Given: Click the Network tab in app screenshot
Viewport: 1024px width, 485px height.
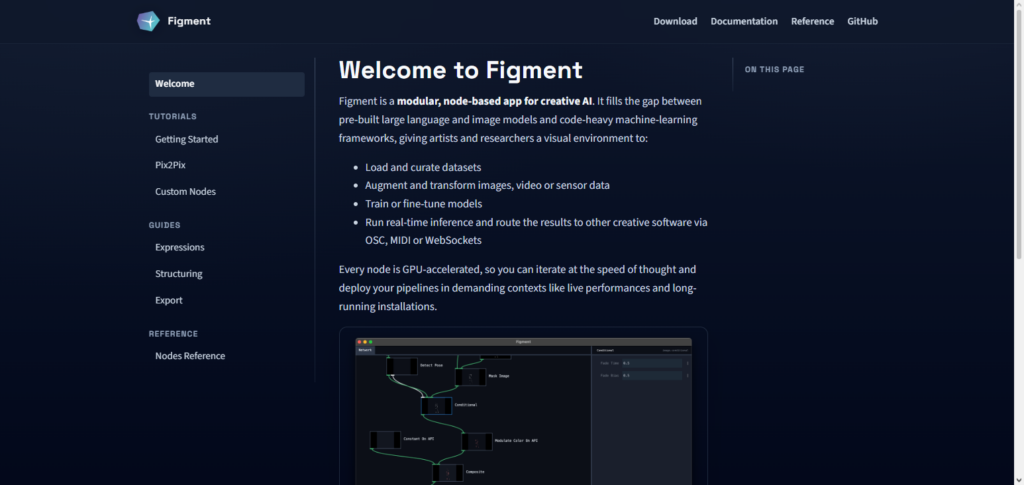Looking at the screenshot, I should [x=365, y=350].
